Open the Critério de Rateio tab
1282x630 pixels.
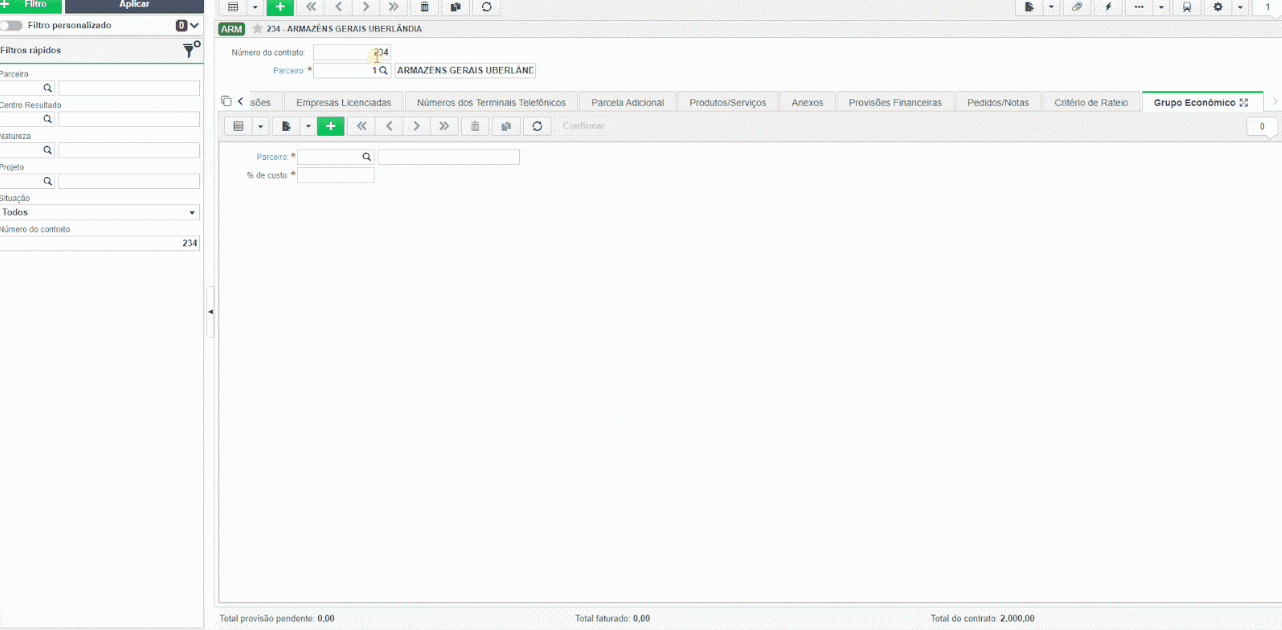coord(1091,102)
